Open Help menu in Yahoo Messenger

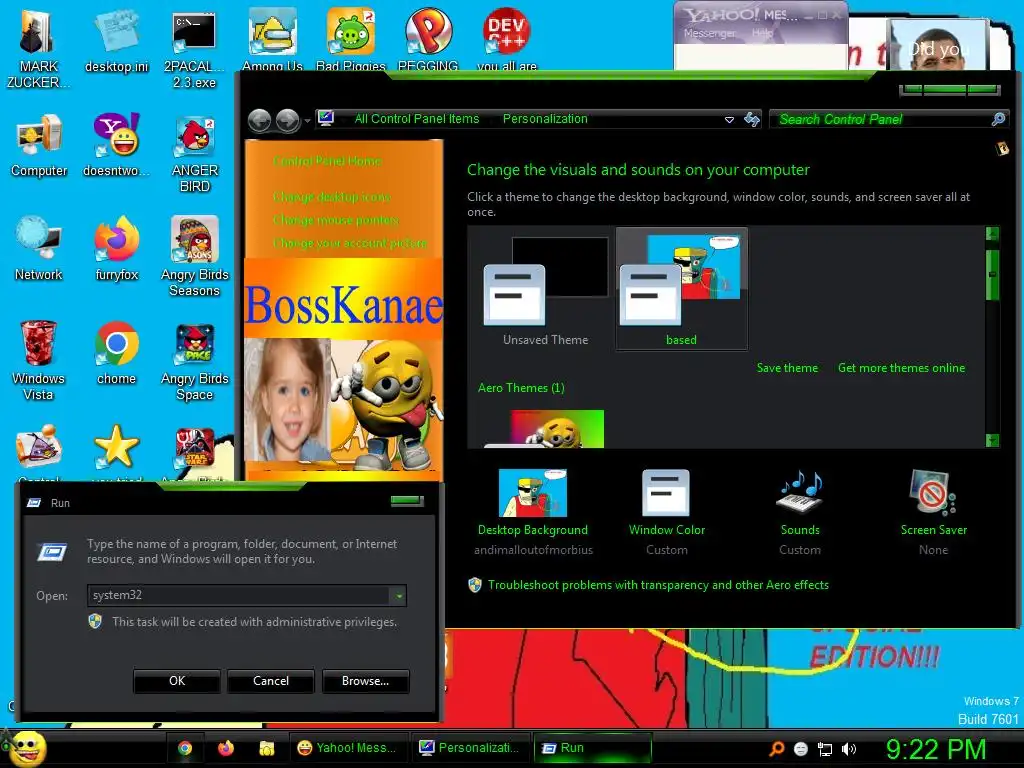click(762, 33)
